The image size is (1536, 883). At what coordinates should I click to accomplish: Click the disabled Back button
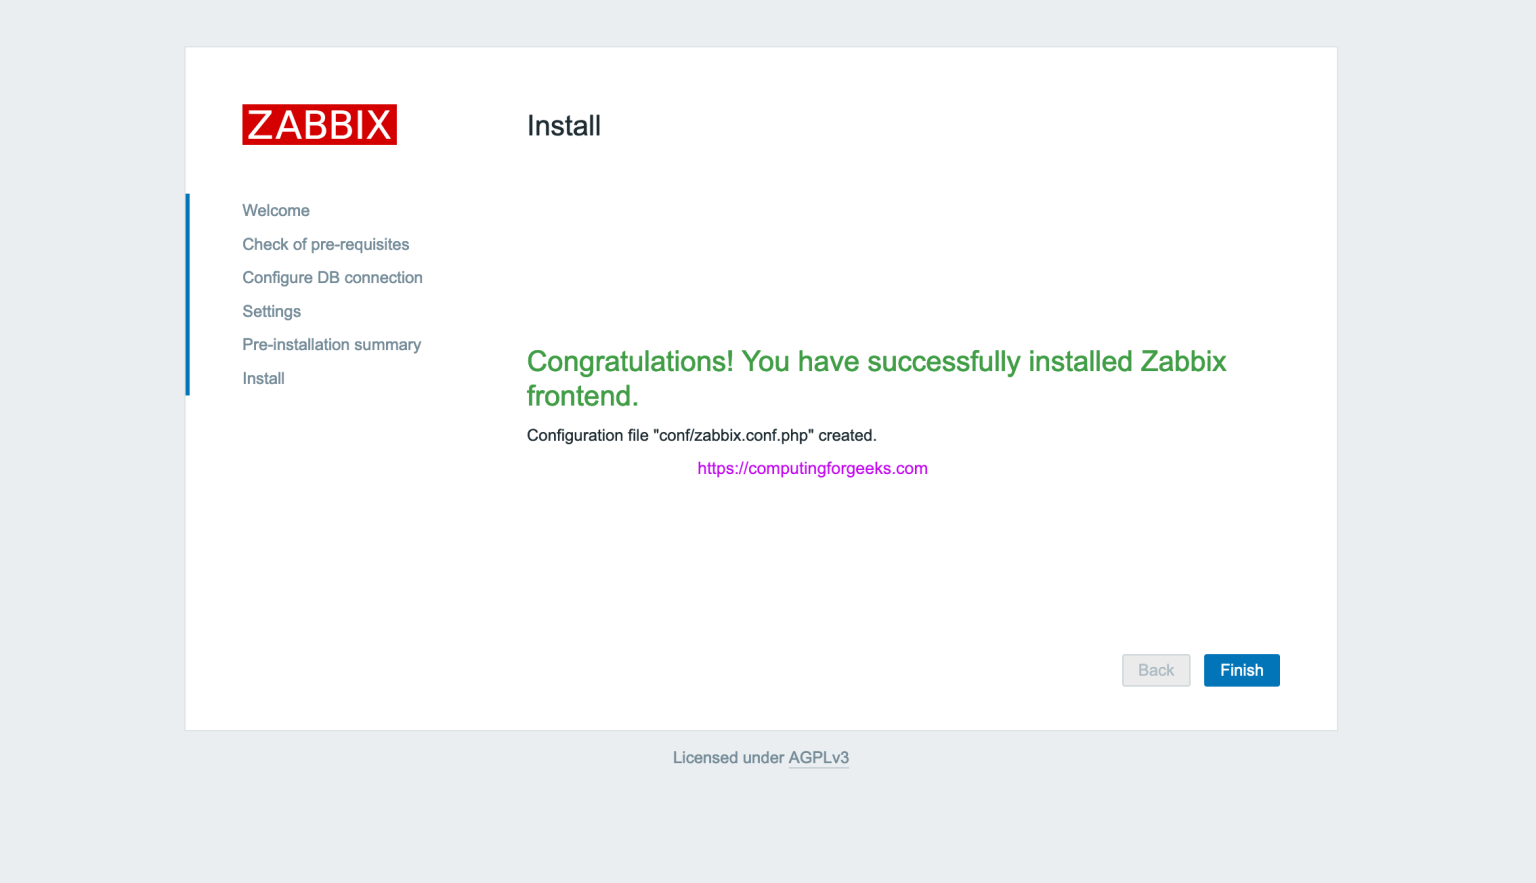(1156, 670)
